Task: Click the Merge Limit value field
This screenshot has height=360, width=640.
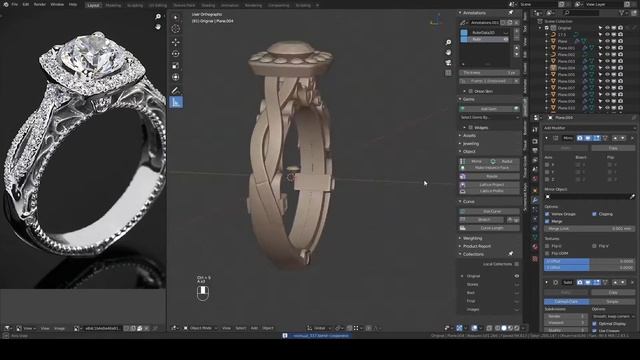Action: 589,229
